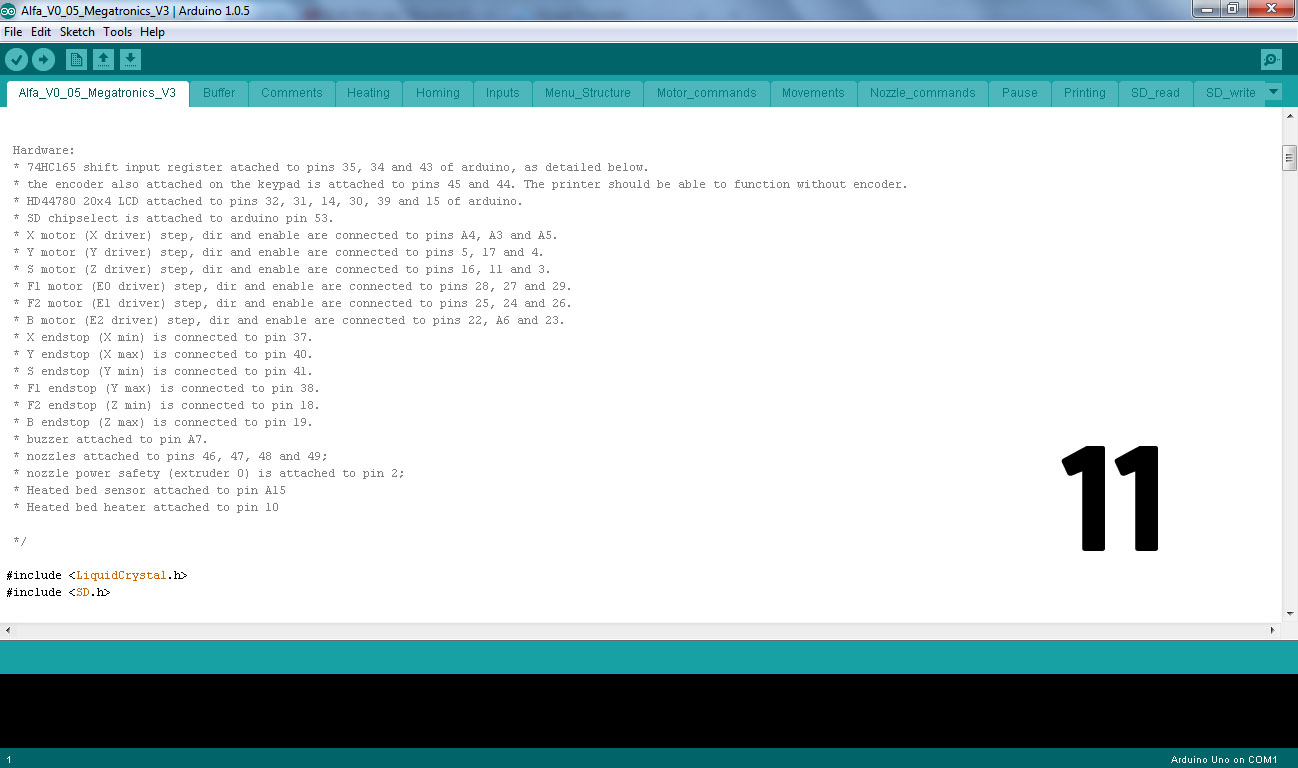The image size is (1298, 768).
Task: Click the F1 endstop pin 38 line
Action: tap(166, 388)
